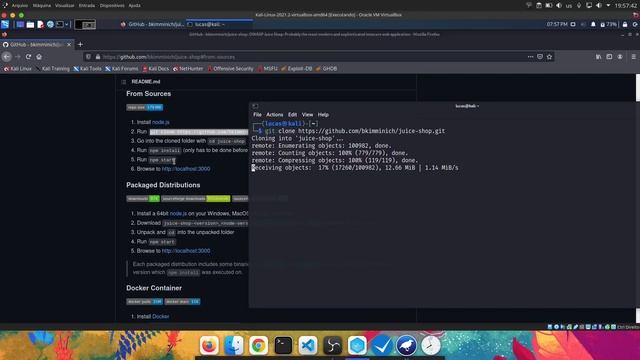Viewport: 640px width, 360px height.
Task: Open OBS Studio from the dock
Action: pyautogui.click(x=332, y=345)
